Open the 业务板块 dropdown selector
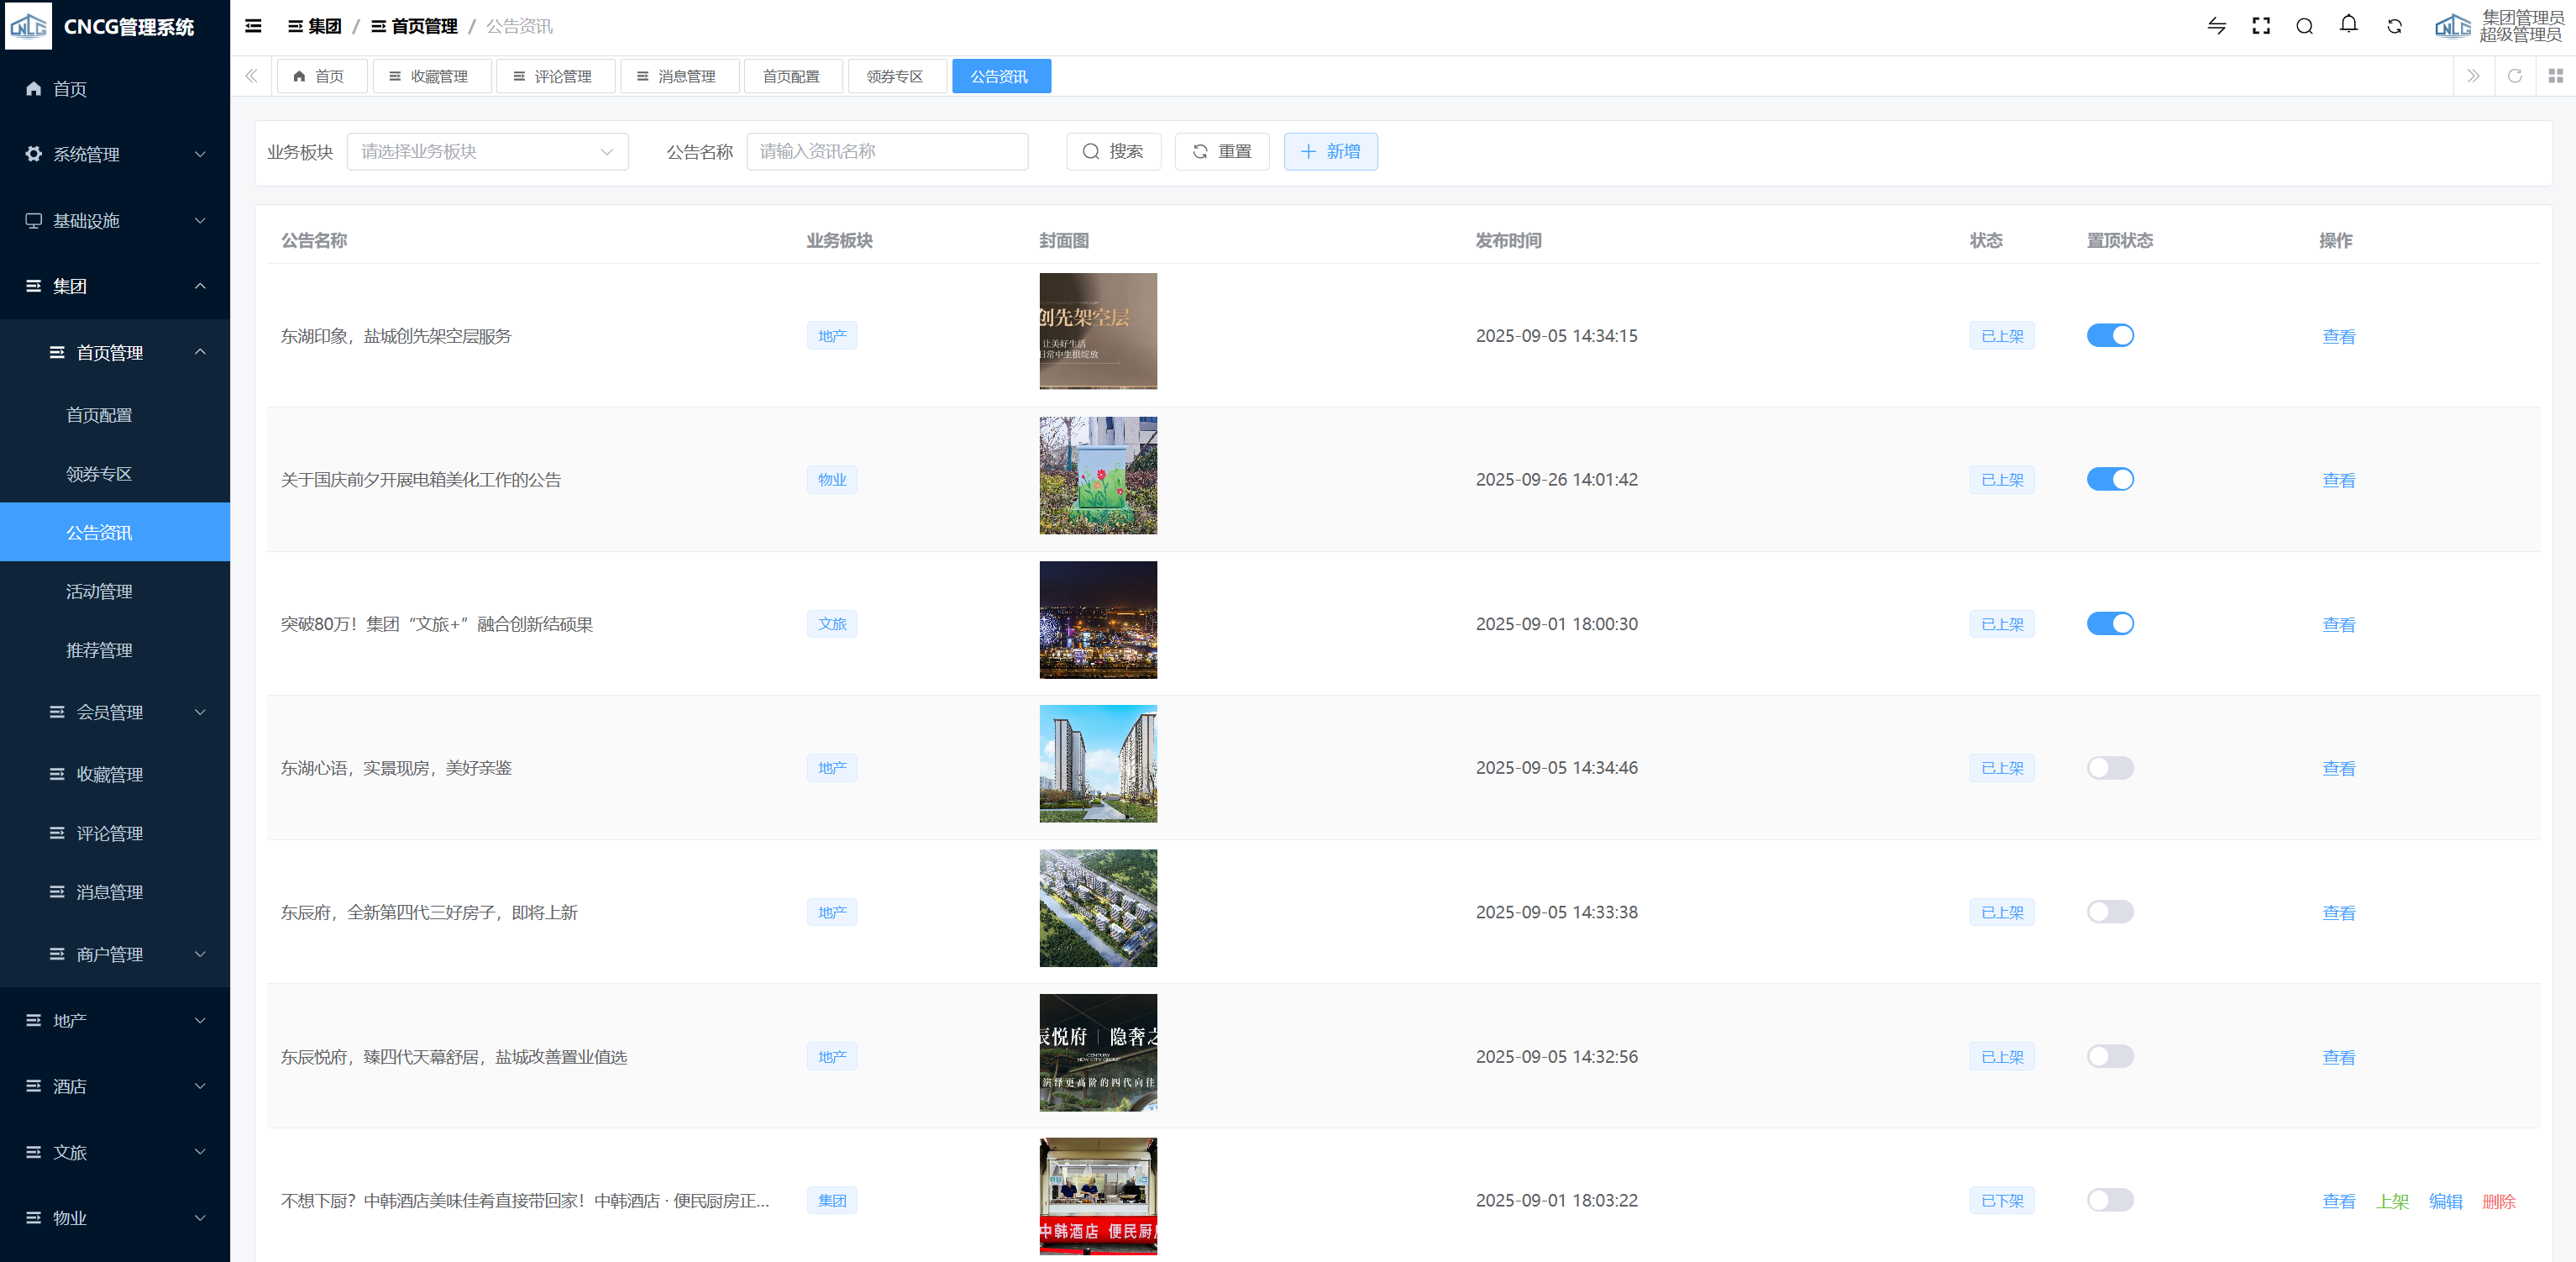The image size is (2576, 1262). [487, 152]
